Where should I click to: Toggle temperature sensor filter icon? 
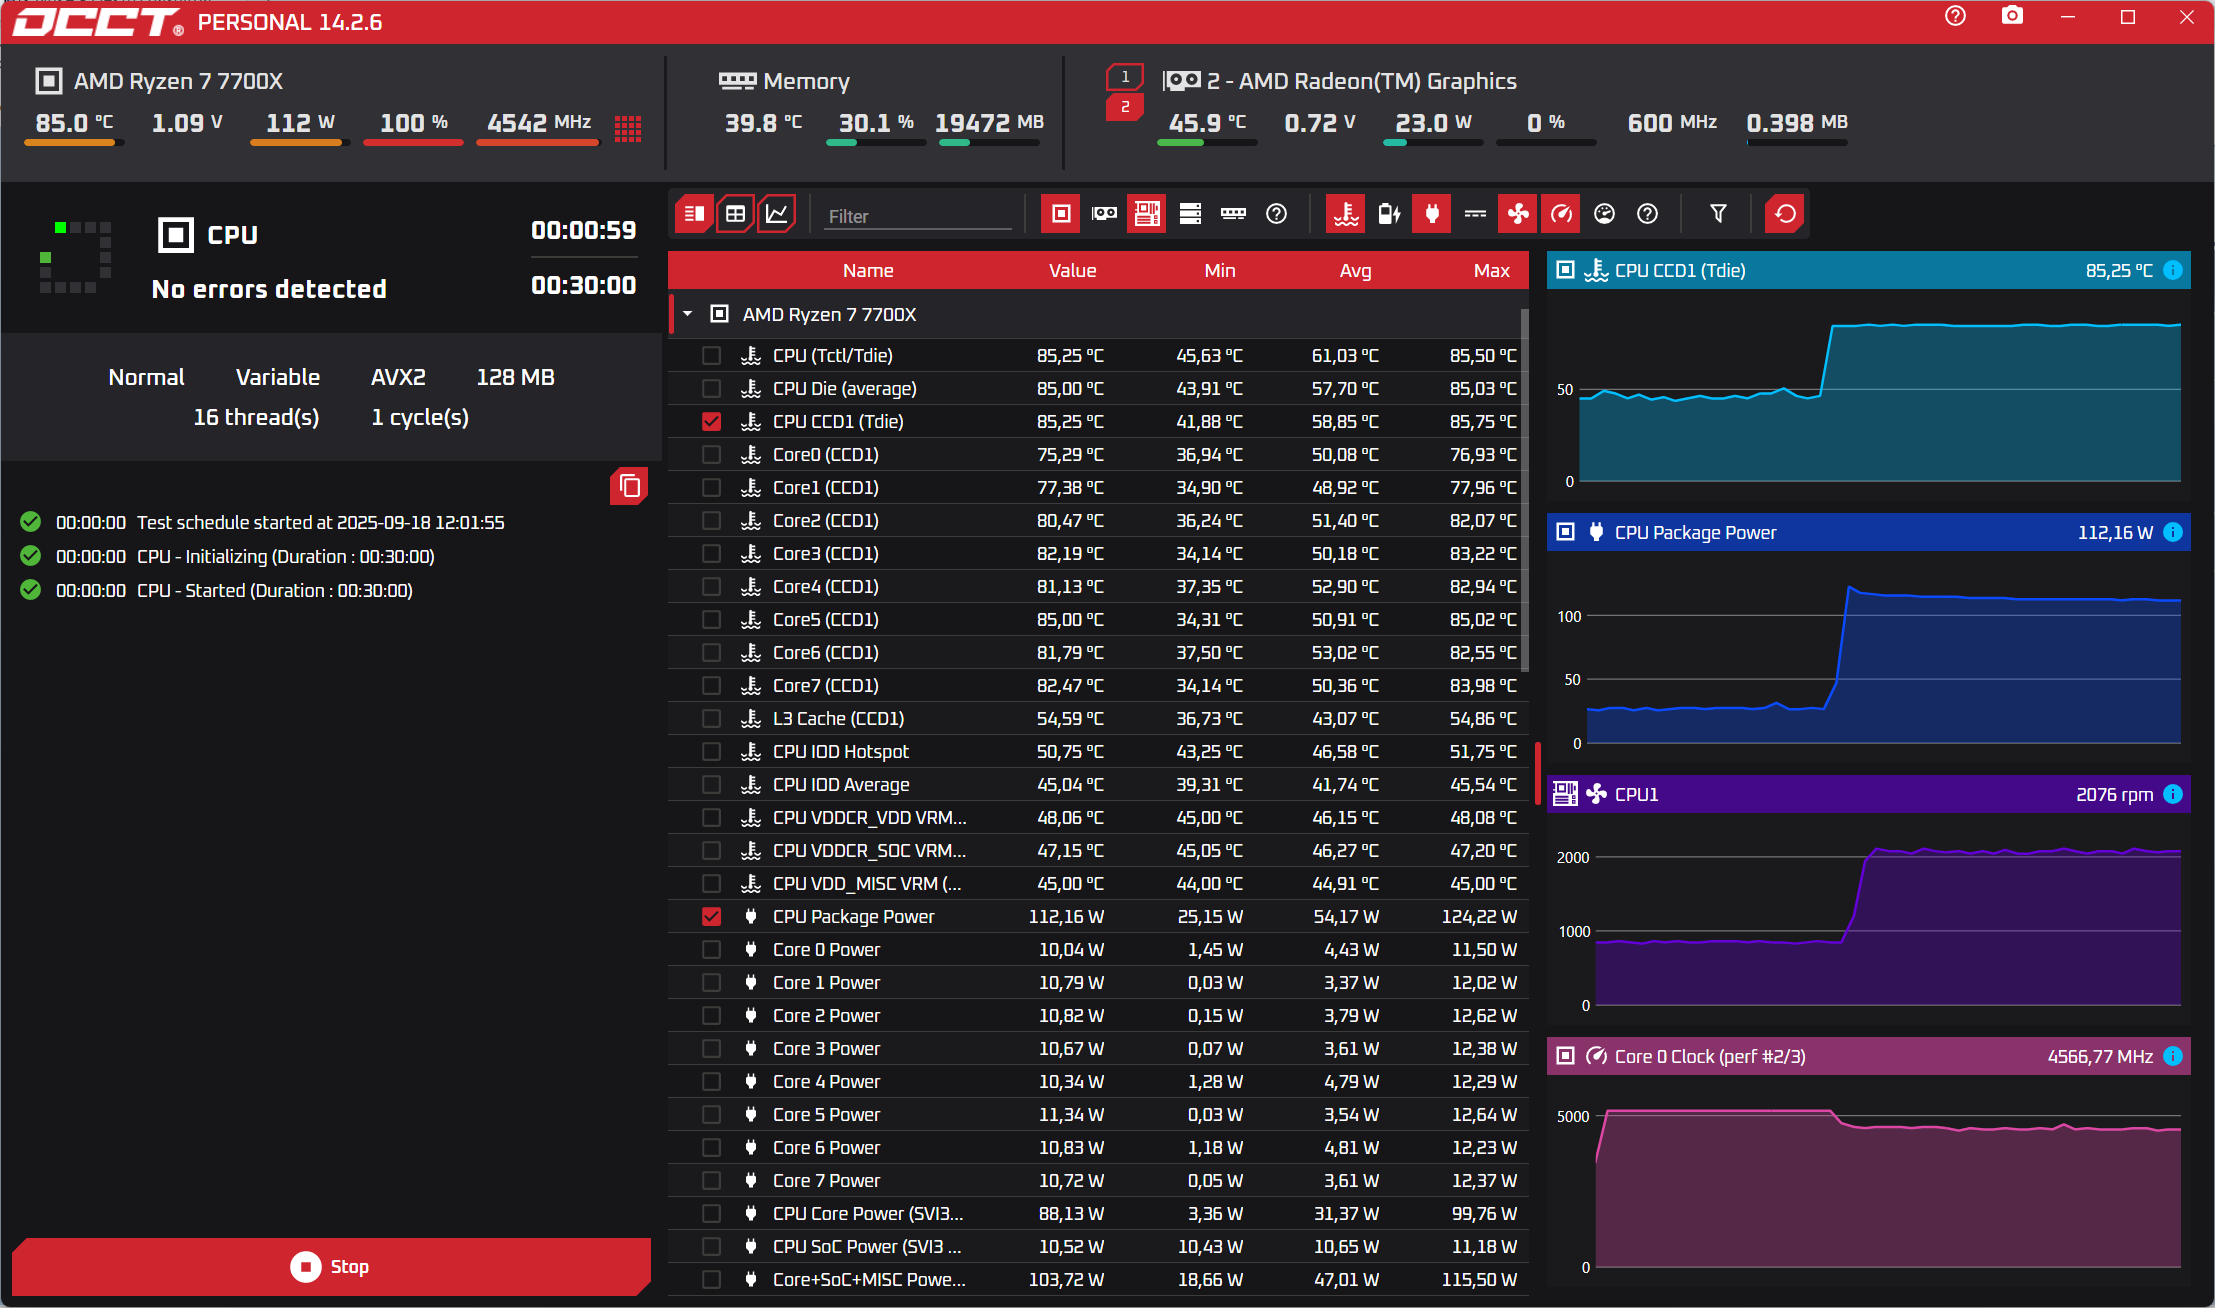pyautogui.click(x=1346, y=214)
